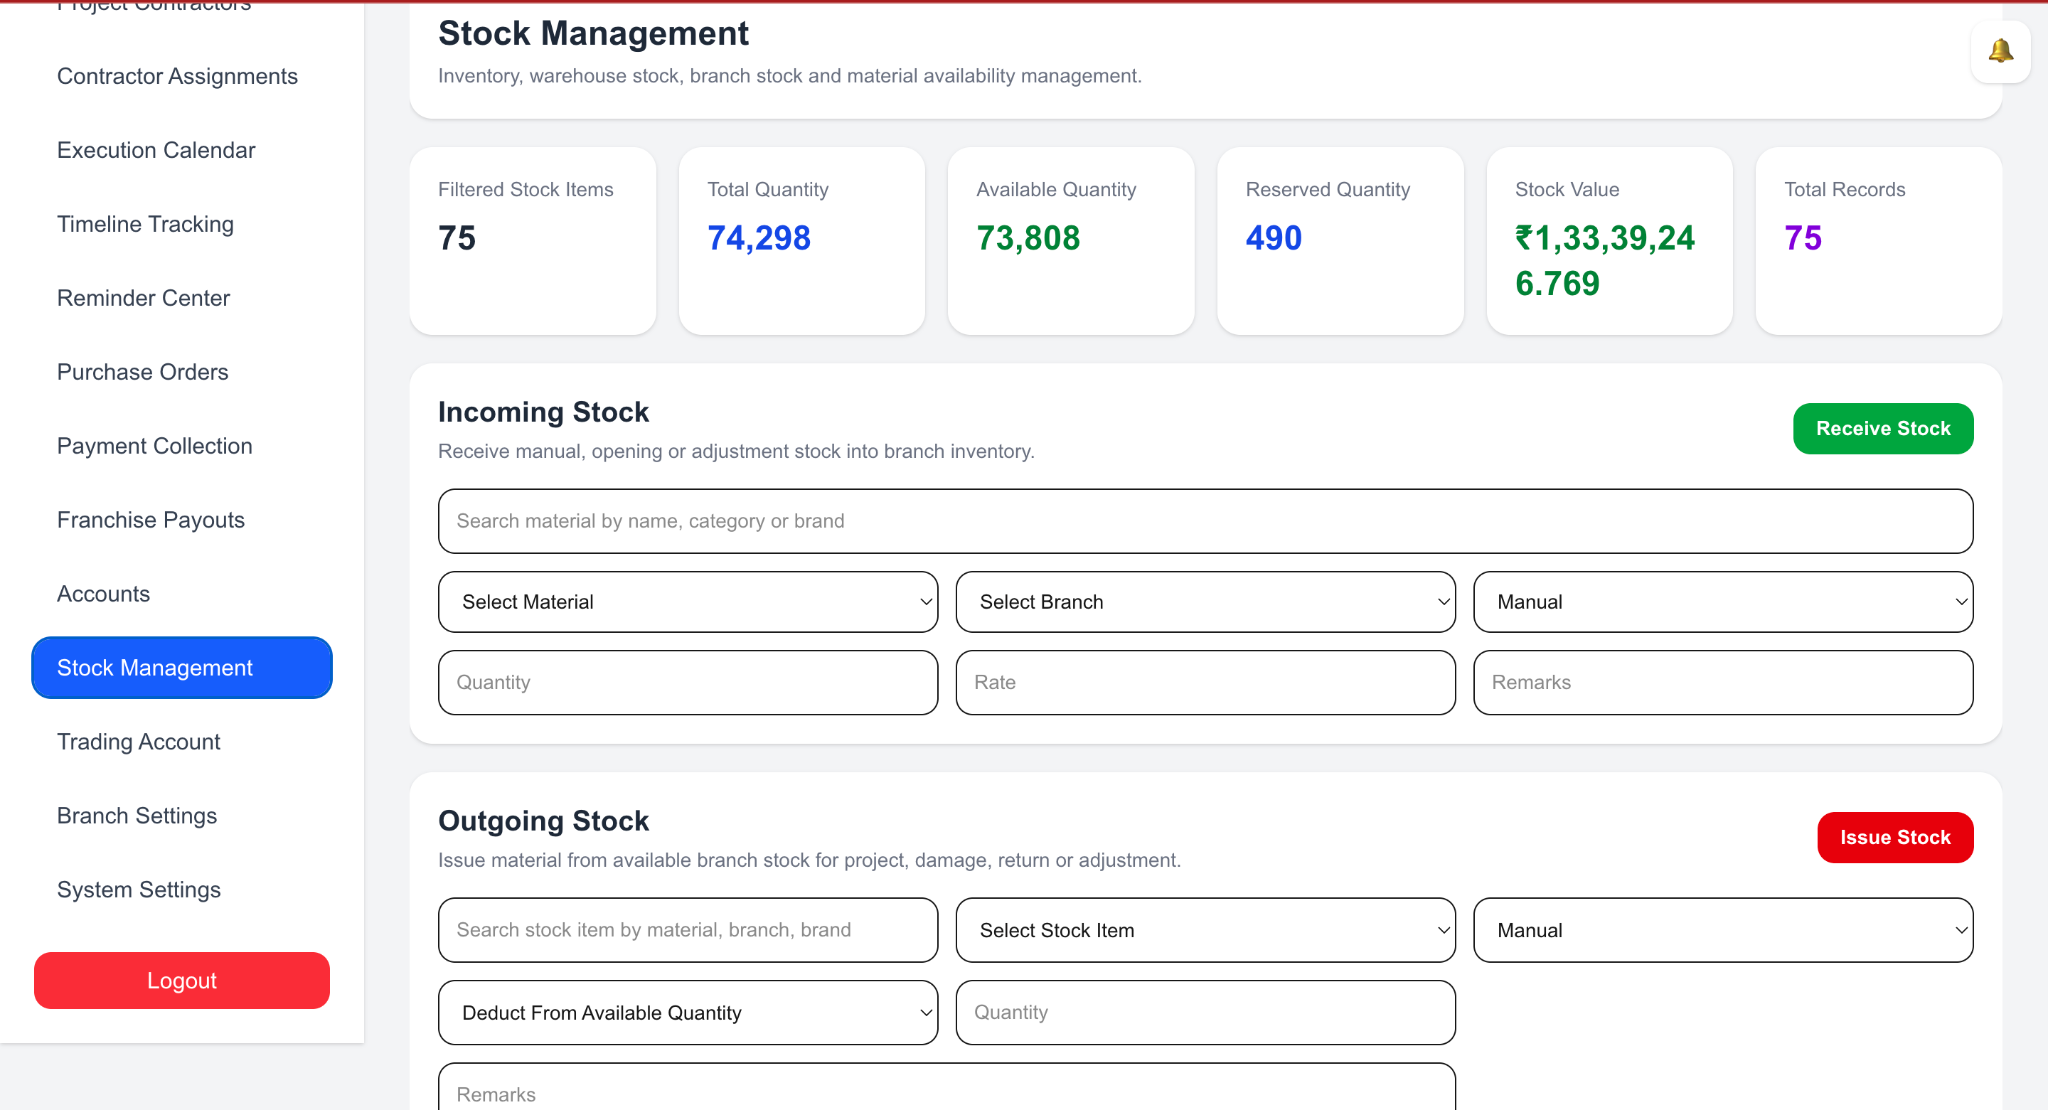Open Incoming Stock Manual type dropdown
This screenshot has height=1110, width=2048.
pyautogui.click(x=1723, y=602)
